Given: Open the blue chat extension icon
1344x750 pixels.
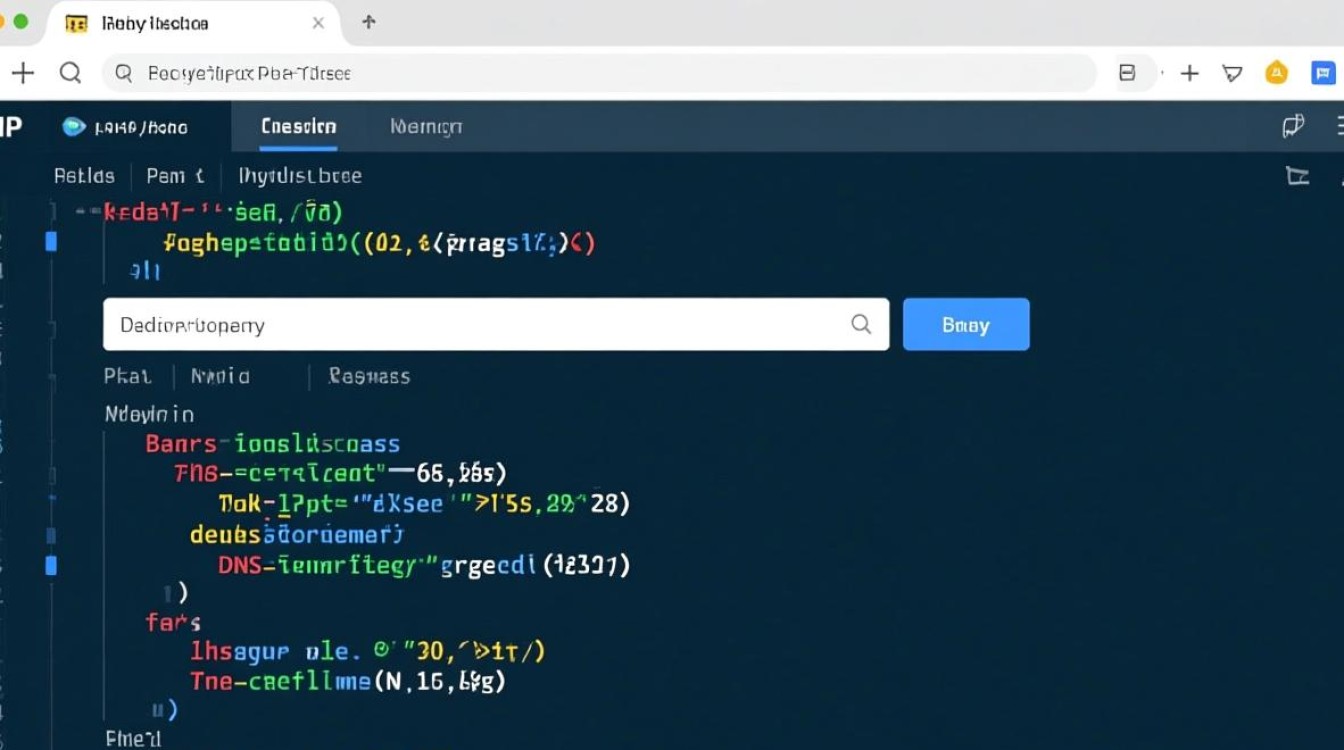Looking at the screenshot, I should pyautogui.click(x=1323, y=73).
